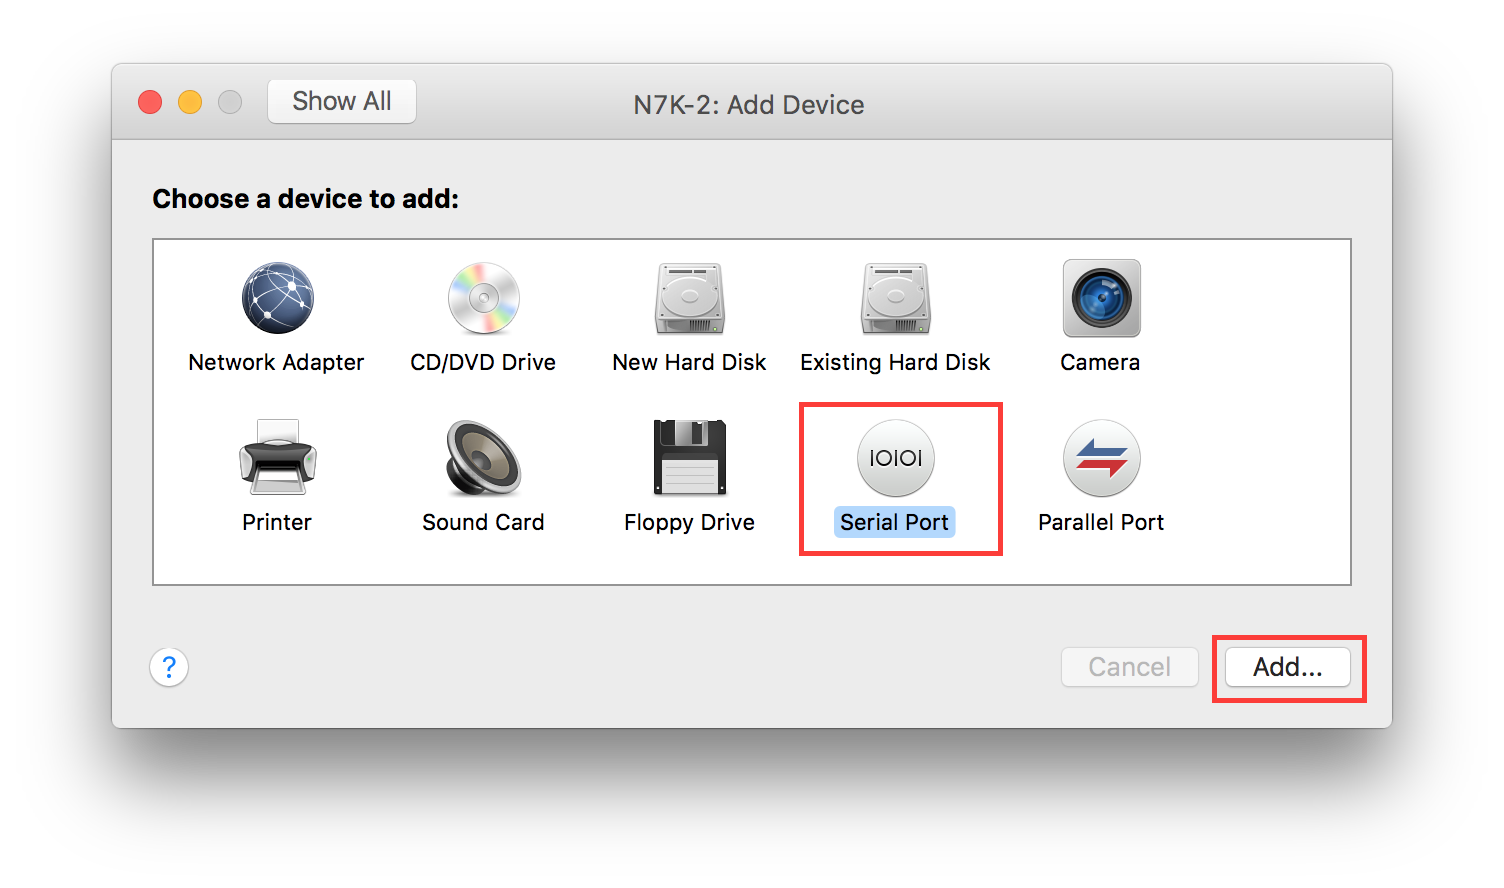This screenshot has width=1504, height=888.
Task: Click the Add... button
Action: click(1288, 667)
